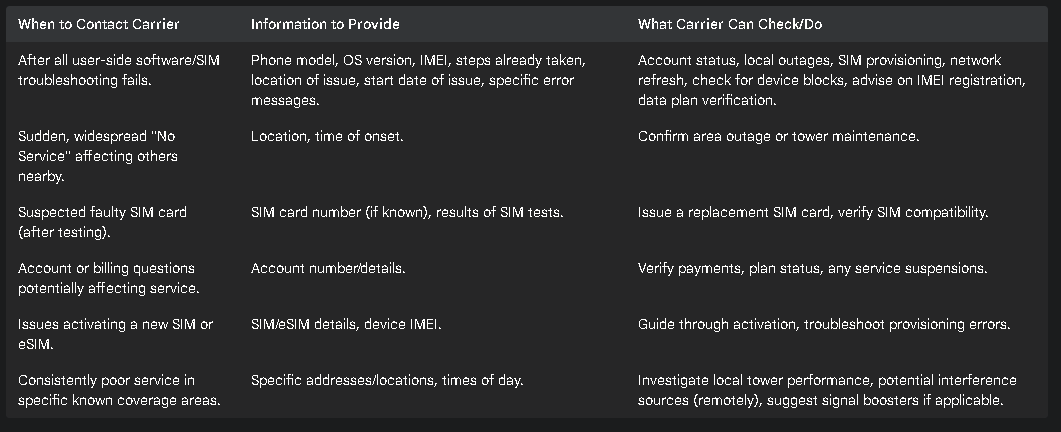Select the 'Account status, local outages' cell

(x=832, y=80)
